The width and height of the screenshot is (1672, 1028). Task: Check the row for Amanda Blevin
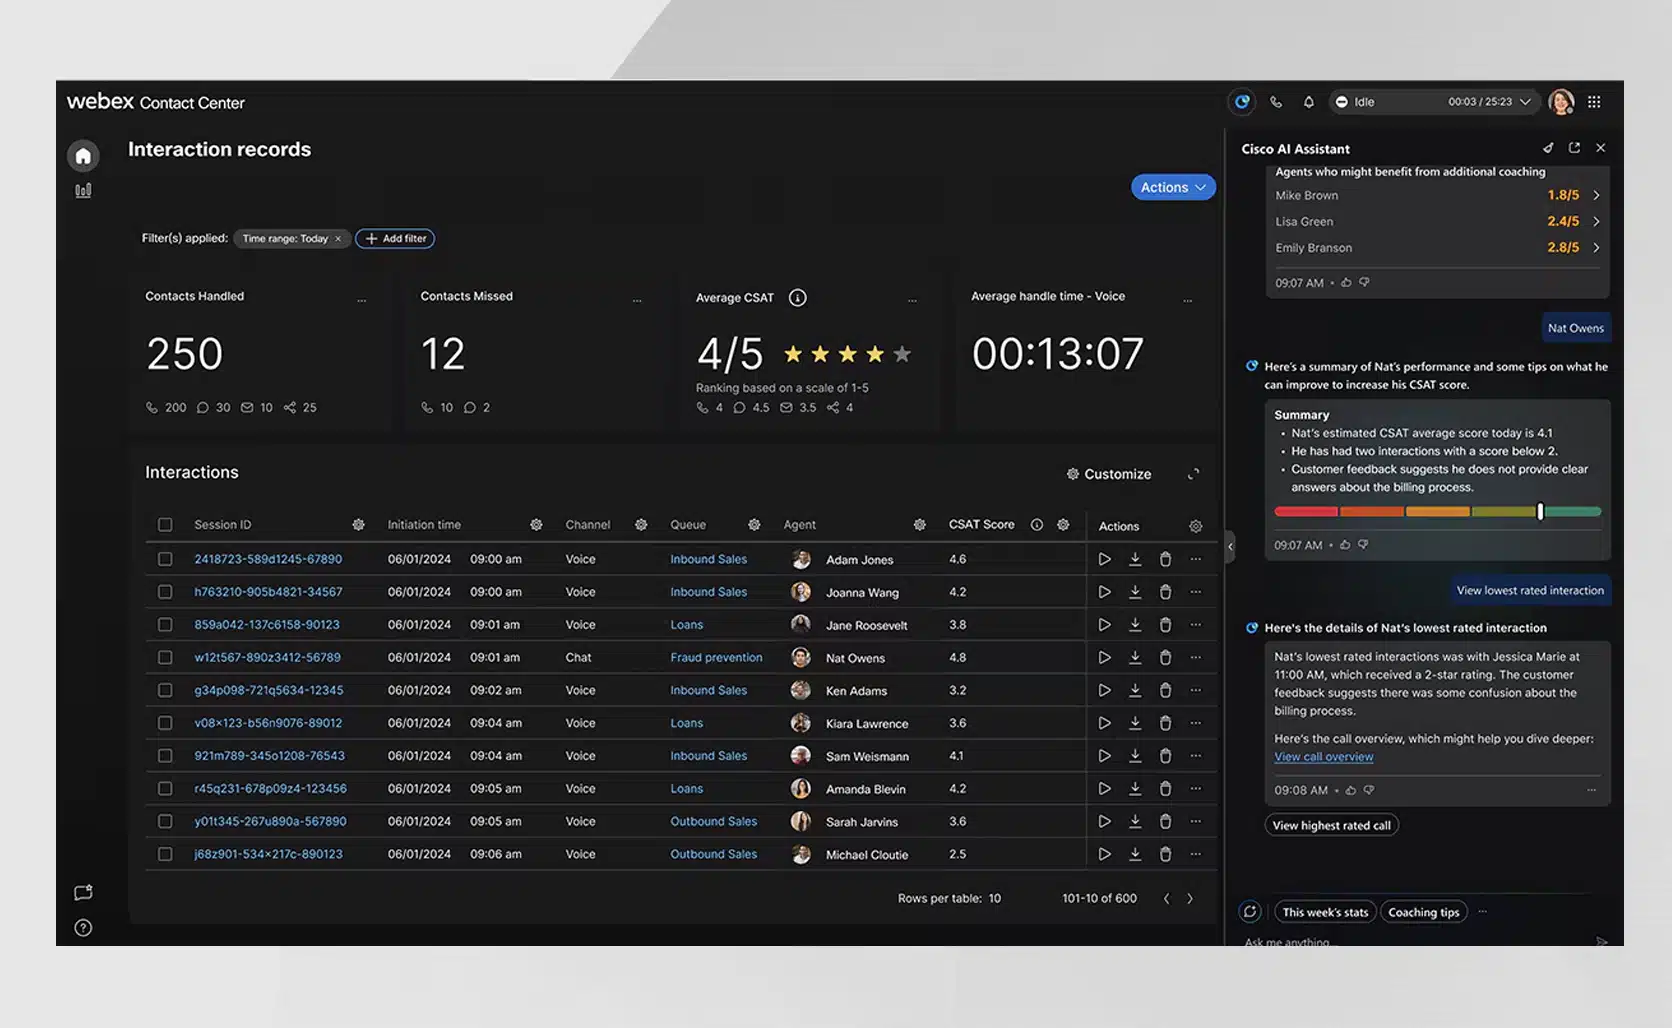(x=165, y=789)
